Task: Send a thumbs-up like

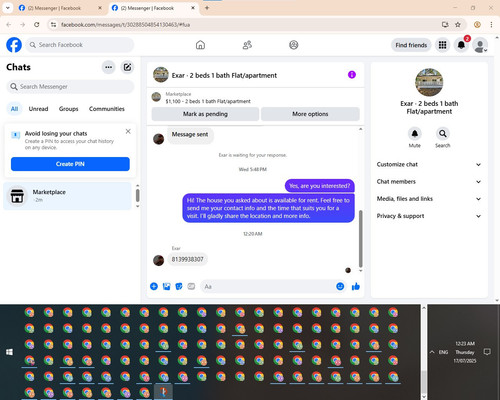Action: (356, 286)
